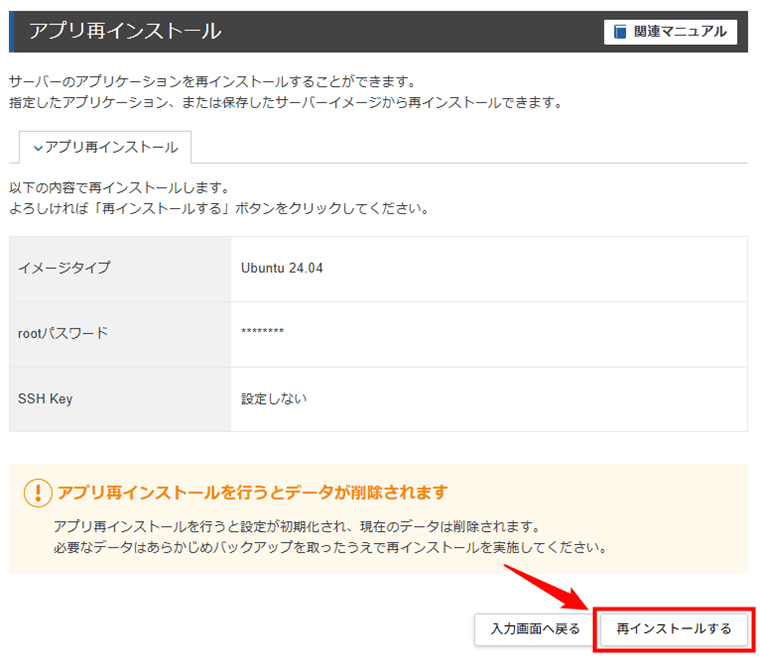Image resolution: width=760 pixels, height=665 pixels.
Task: Click text 以下の内容で再インストールします
Action: [119, 188]
